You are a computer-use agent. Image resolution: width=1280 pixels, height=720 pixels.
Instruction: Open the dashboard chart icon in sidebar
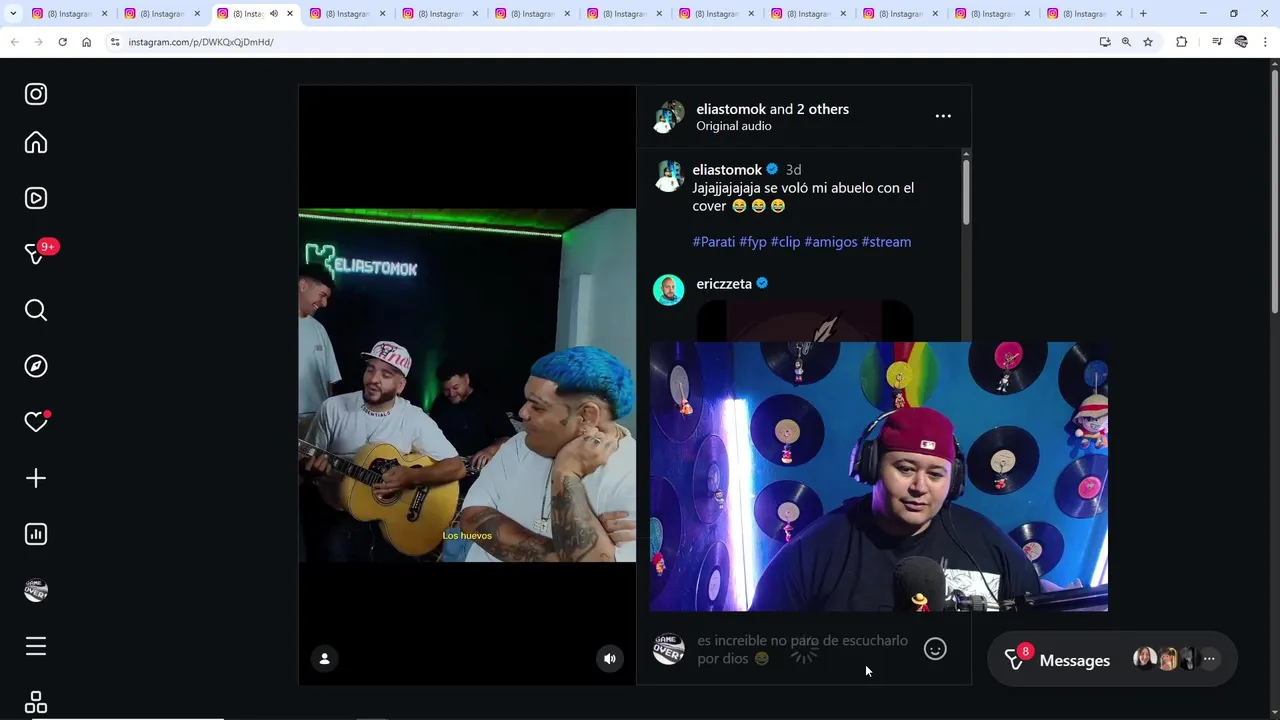point(36,534)
